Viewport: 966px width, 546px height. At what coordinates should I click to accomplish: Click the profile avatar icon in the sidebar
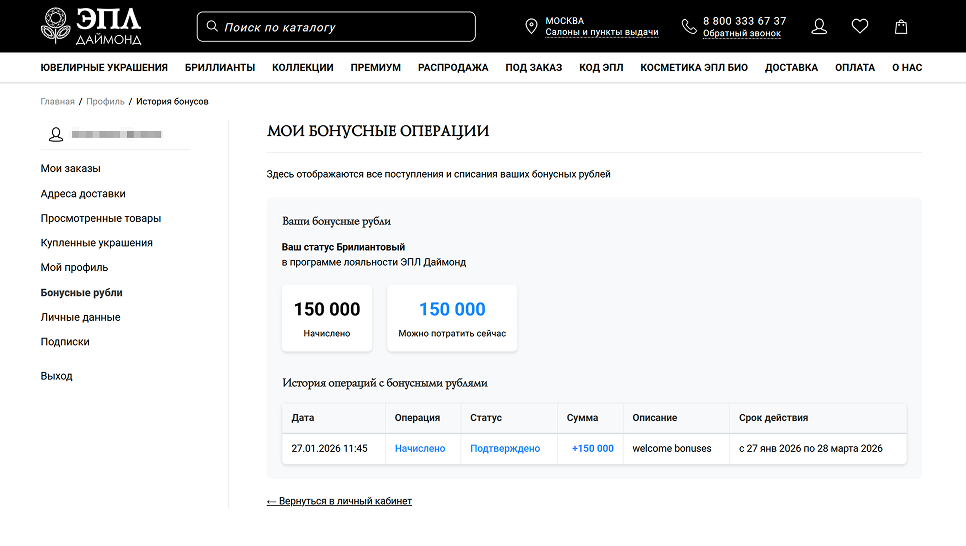click(x=56, y=134)
